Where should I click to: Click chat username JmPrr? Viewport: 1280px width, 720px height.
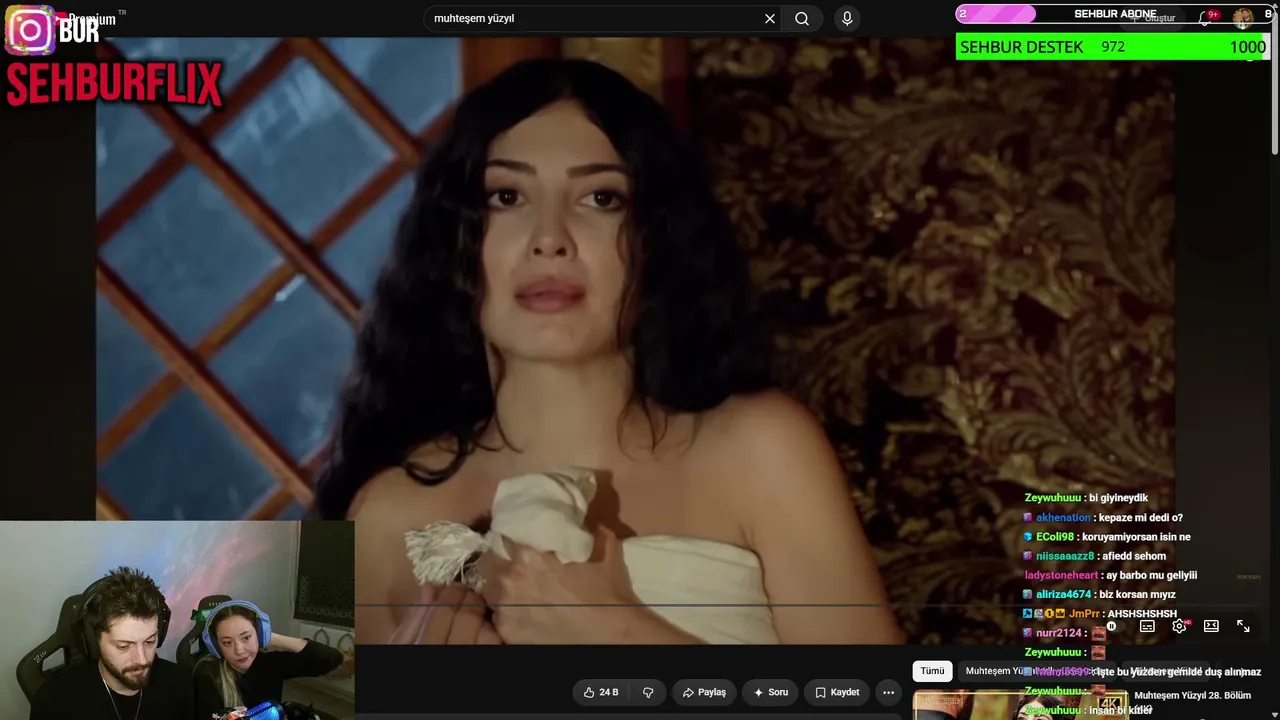click(1085, 614)
